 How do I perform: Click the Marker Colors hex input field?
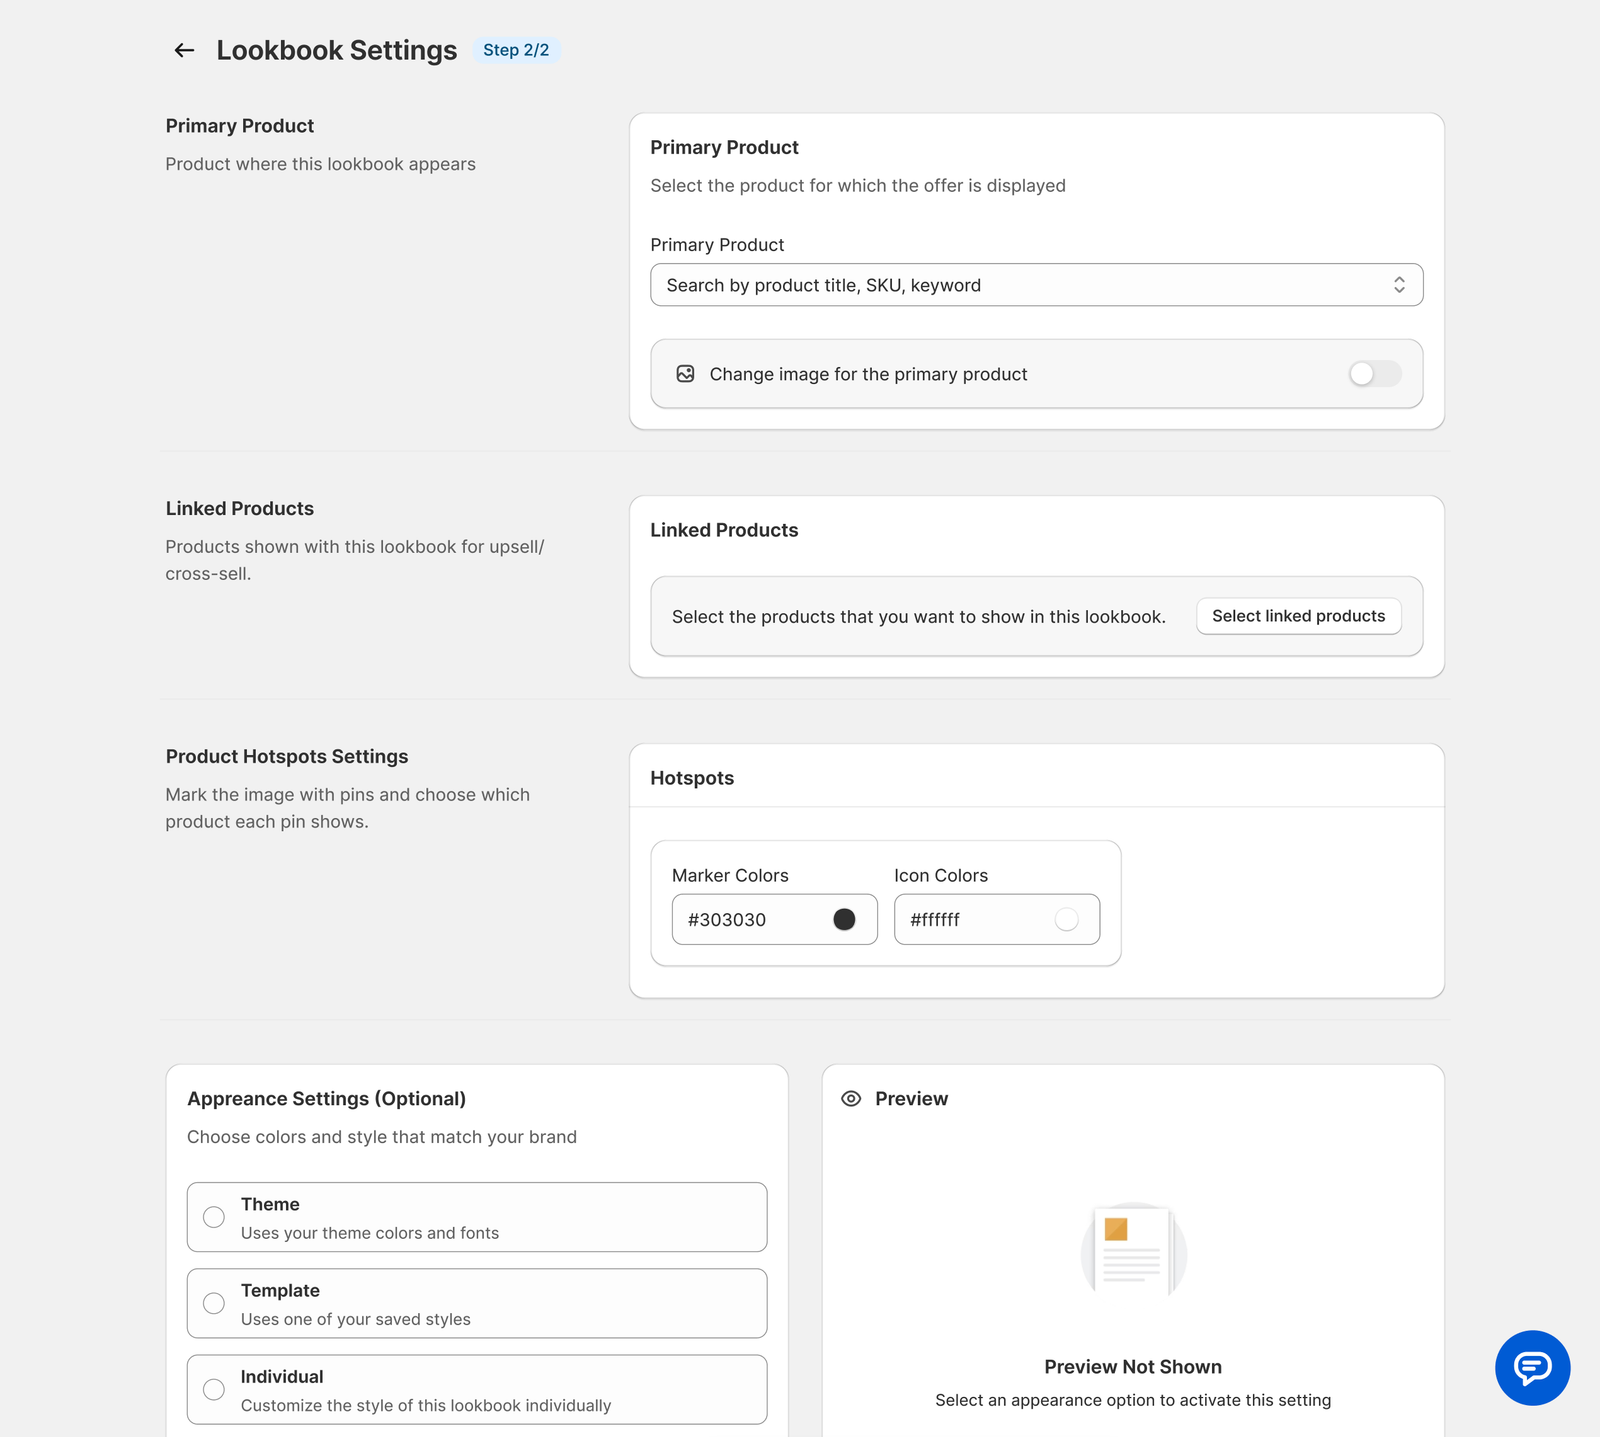point(750,919)
